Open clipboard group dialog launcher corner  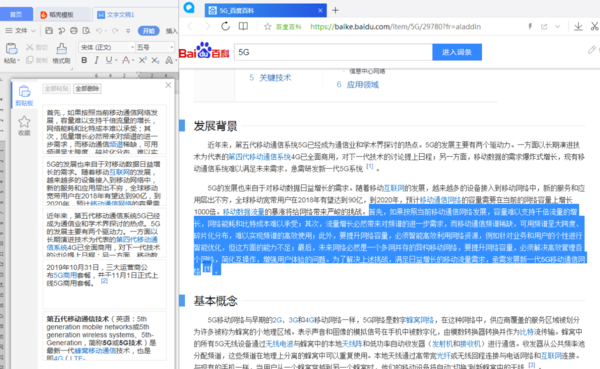coord(72,69)
